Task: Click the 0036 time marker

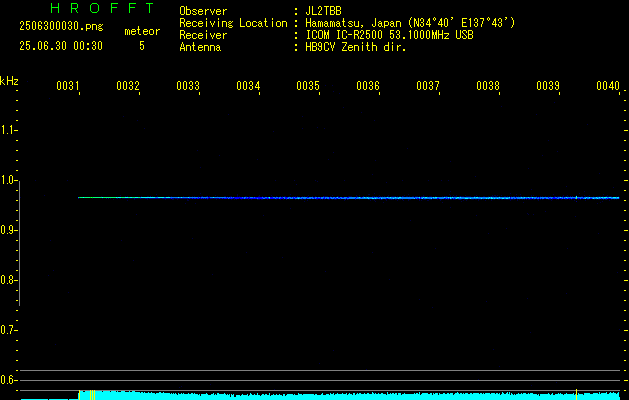Action: (x=368, y=86)
